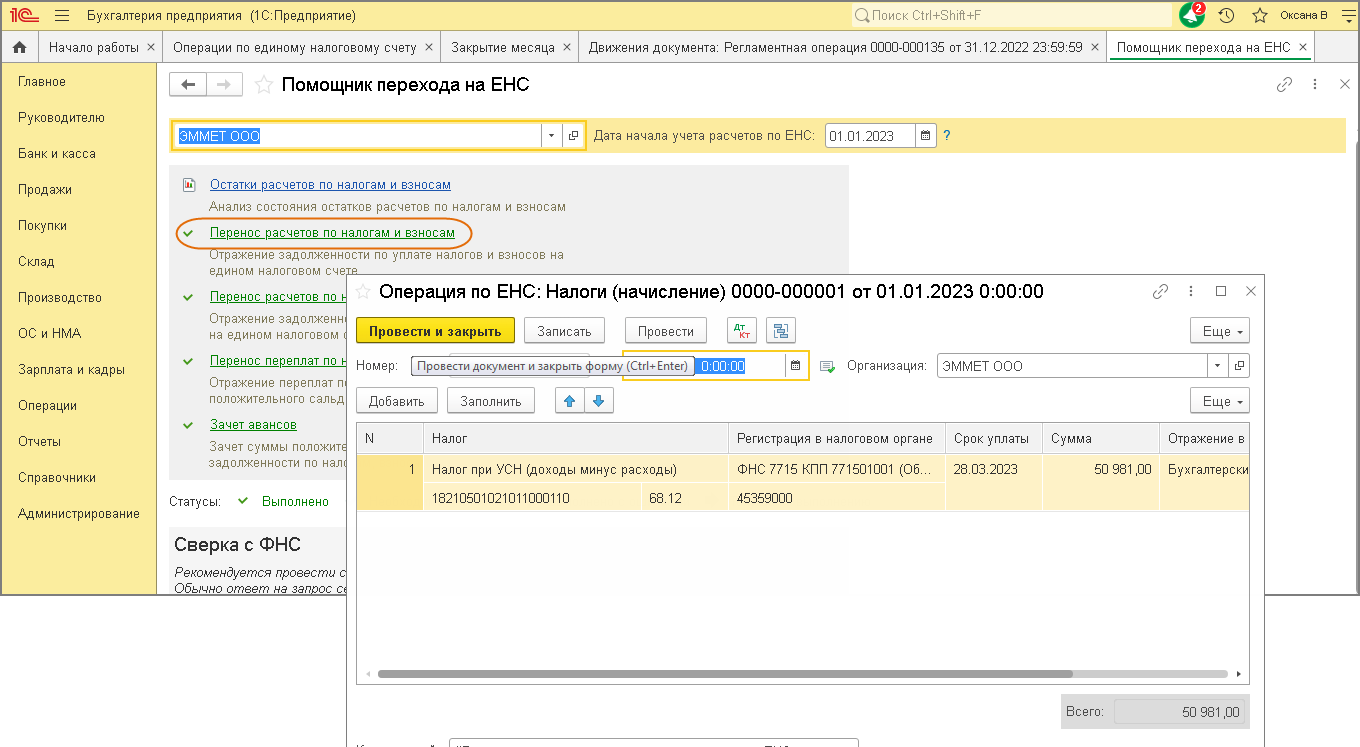
Task: Open calendar for document date field
Action: click(796, 366)
